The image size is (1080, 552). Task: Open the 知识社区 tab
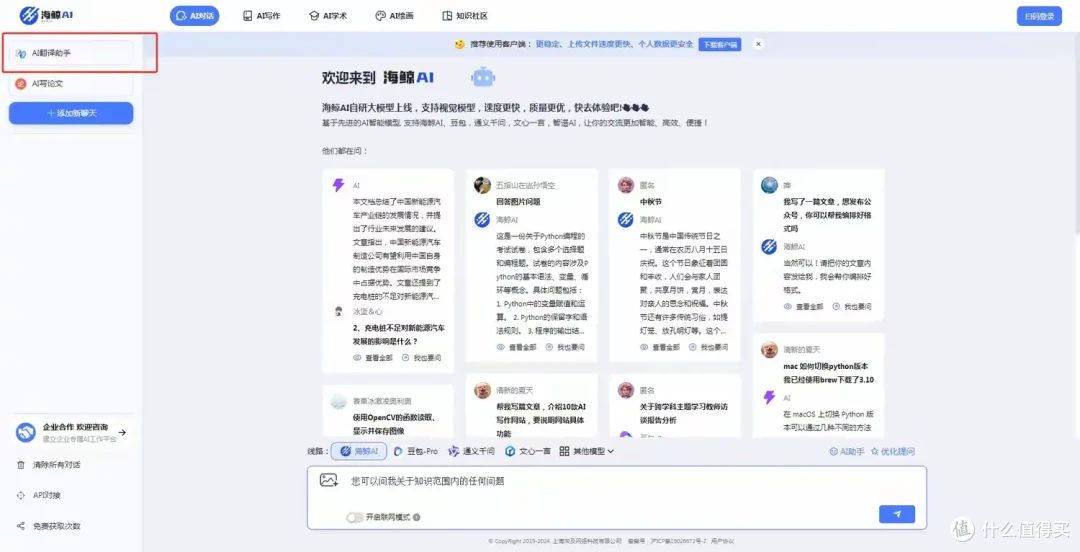point(464,16)
